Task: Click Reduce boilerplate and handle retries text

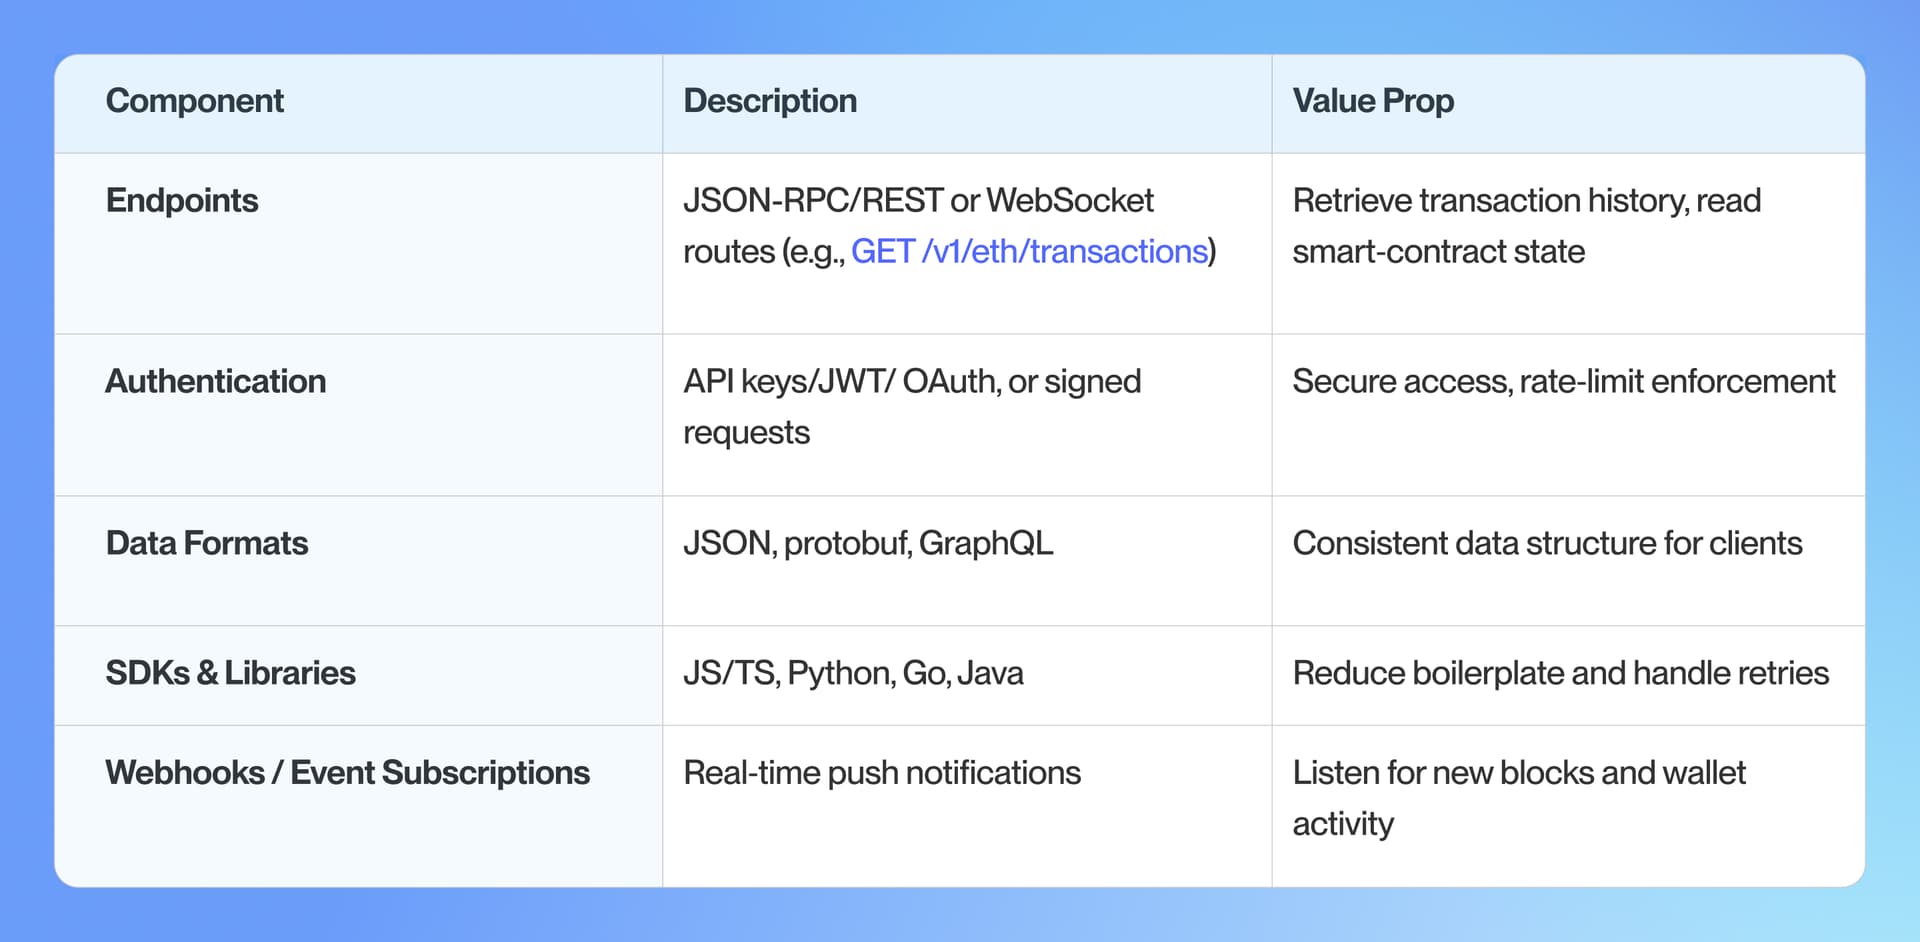Action: tap(1559, 673)
